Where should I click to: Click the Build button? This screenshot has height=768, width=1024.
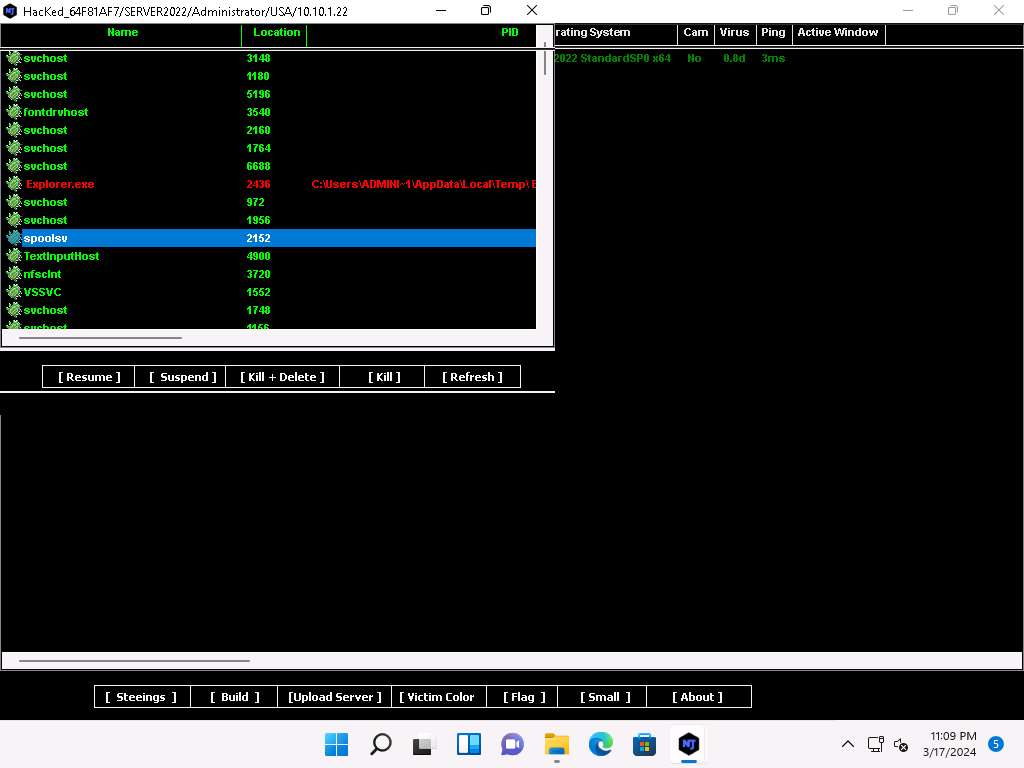234,697
